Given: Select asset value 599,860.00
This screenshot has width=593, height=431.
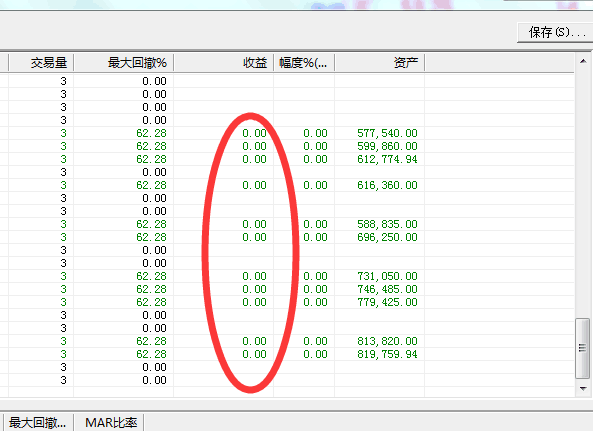Looking at the screenshot, I should [x=387, y=146].
